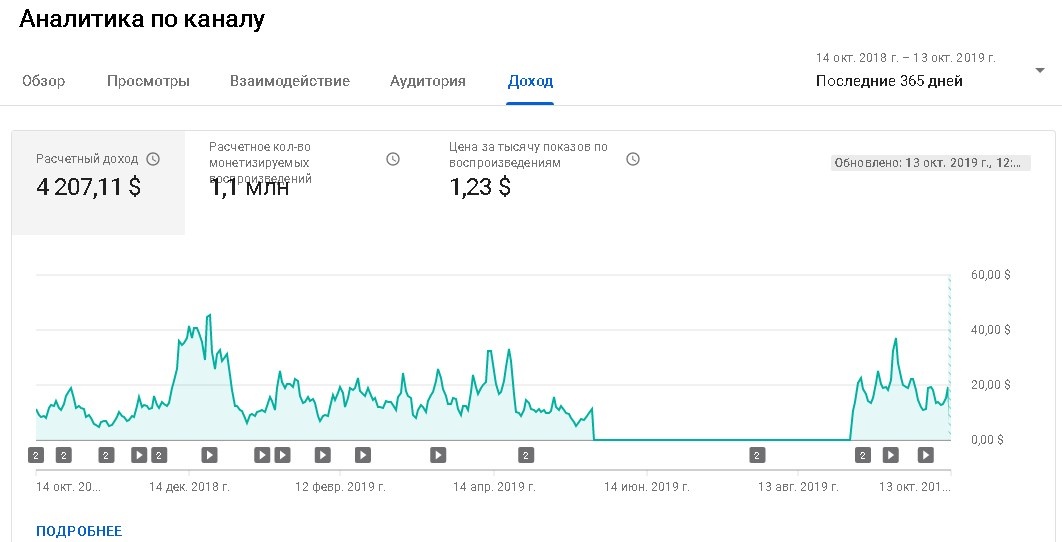Open the Взаимодействие tab
Viewport: 1062px width, 542px height.
(x=290, y=81)
